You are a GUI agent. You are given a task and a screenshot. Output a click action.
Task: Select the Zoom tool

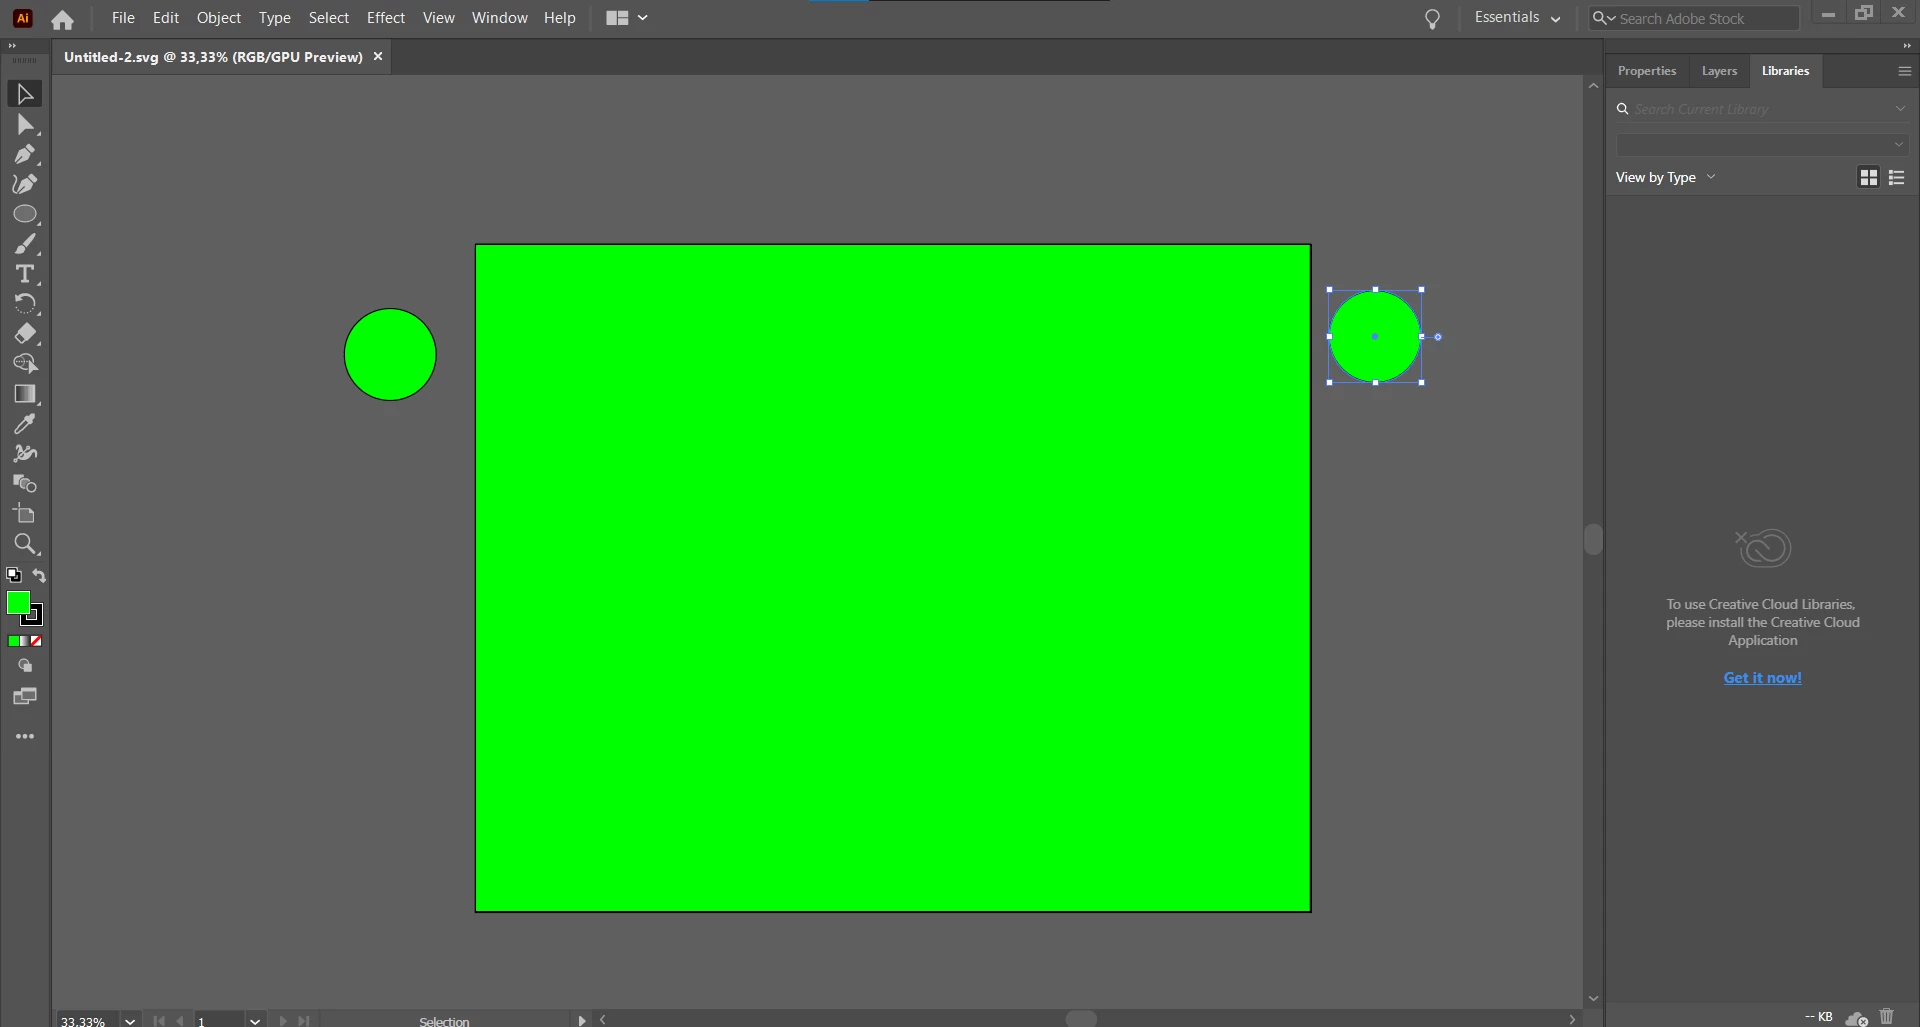[x=25, y=544]
